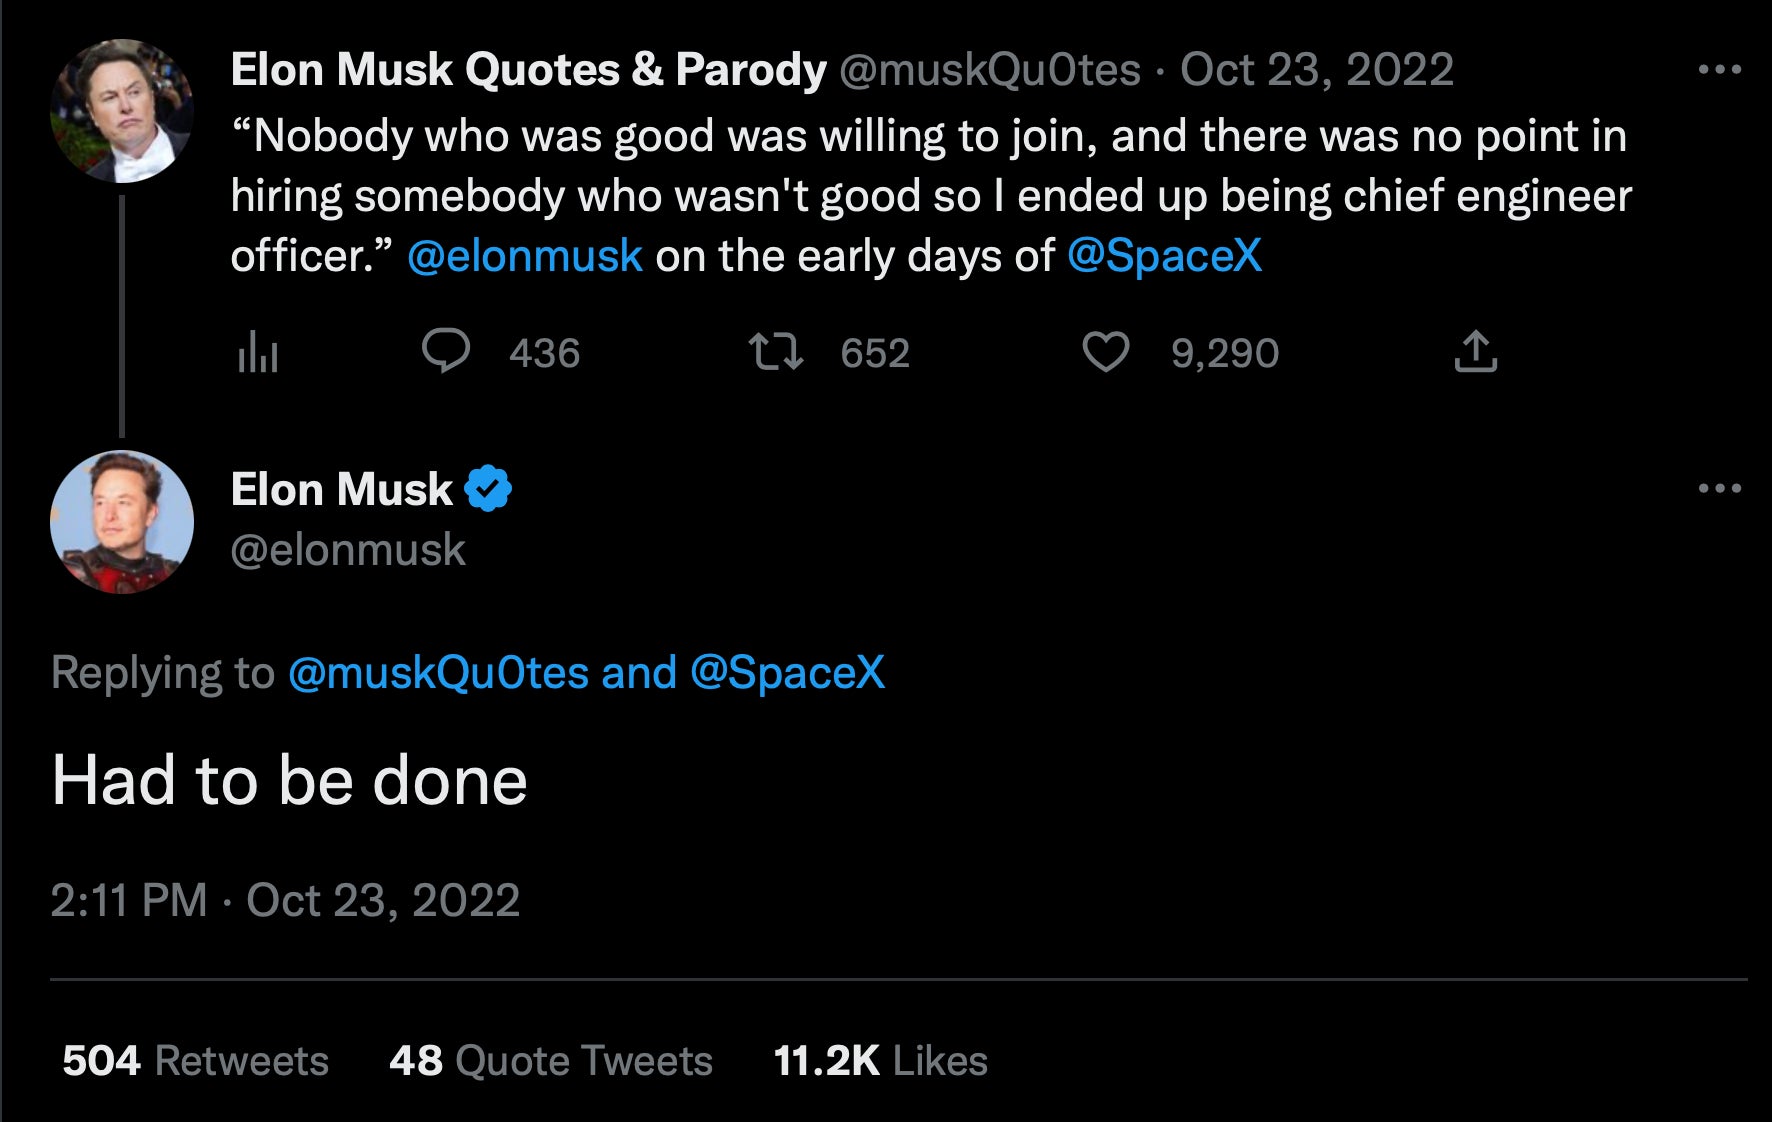The width and height of the screenshot is (1772, 1122).
Task: Click the Elon Musk display name in reply
Action: pos(341,490)
